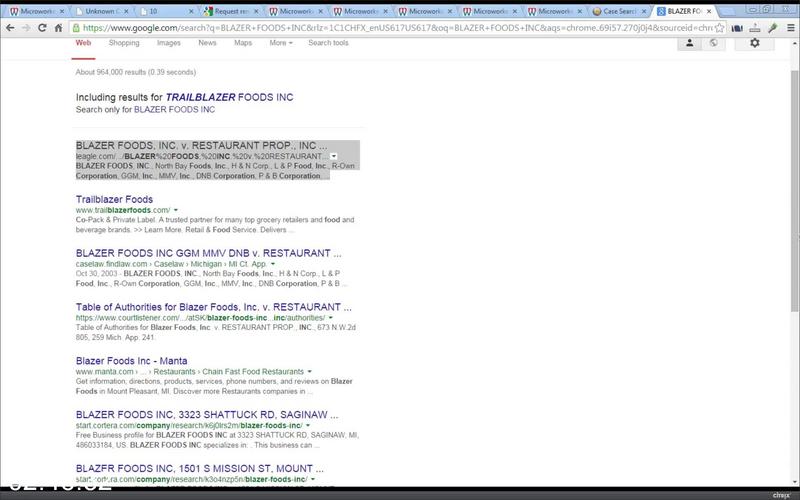Switch to the Request tab
This screenshot has height=500, width=800.
[x=231, y=11]
